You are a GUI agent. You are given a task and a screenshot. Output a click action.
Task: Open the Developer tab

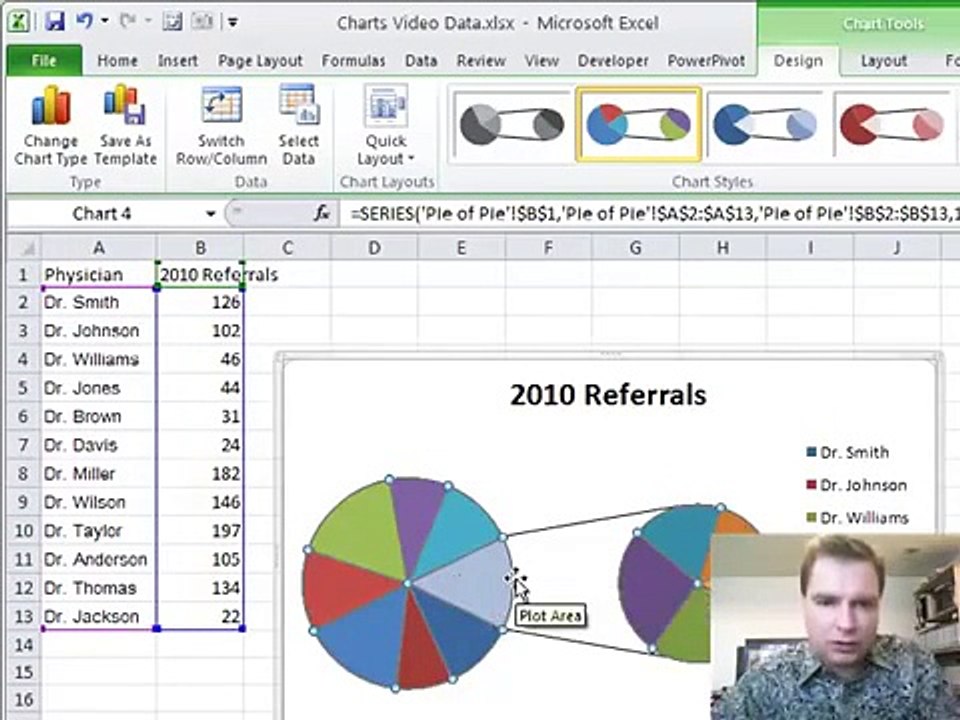pos(613,61)
